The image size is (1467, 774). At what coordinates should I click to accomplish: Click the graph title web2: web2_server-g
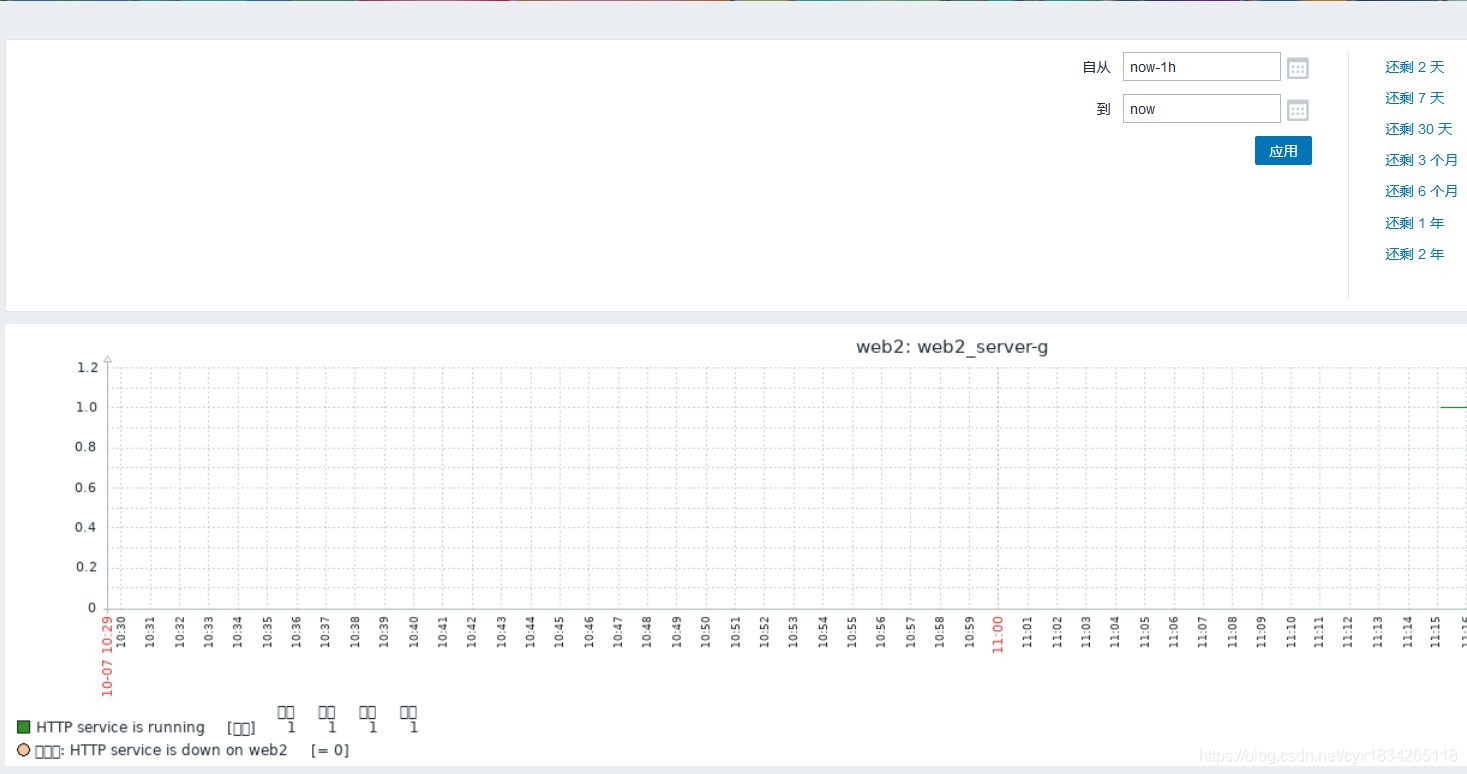pyautogui.click(x=952, y=347)
